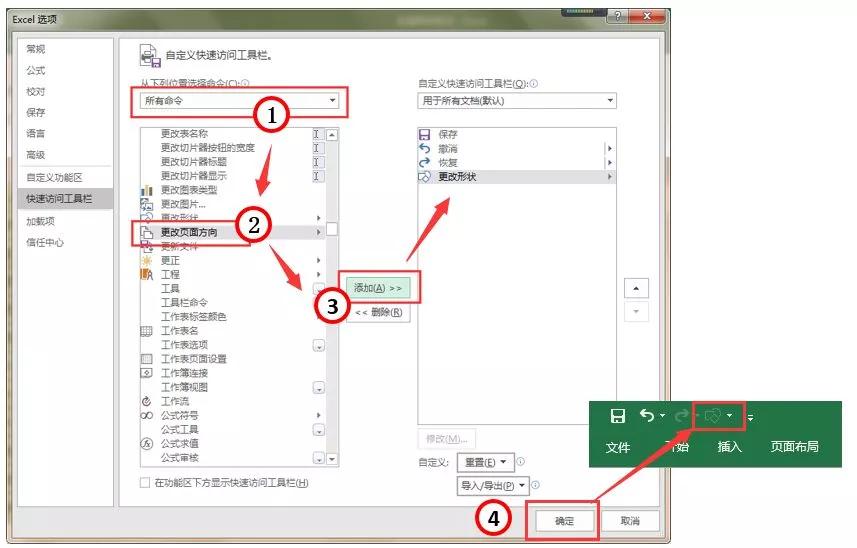The width and height of the screenshot is (857, 548).
Task: Click info icon next to 重置(E) button
Action: [x=520, y=462]
